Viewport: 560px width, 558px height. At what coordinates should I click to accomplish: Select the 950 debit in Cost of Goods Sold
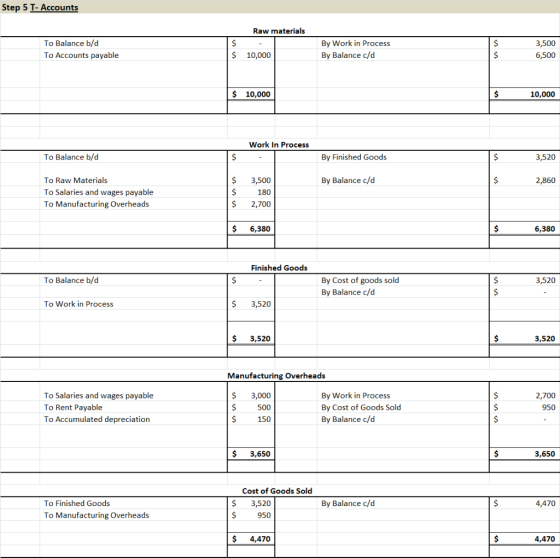click(264, 515)
